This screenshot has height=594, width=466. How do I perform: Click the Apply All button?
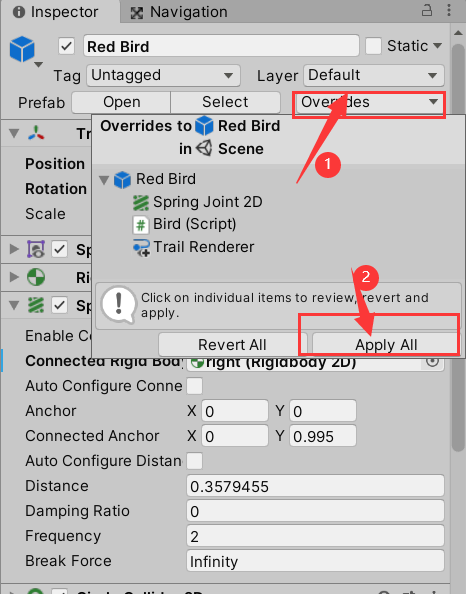[x=386, y=345]
